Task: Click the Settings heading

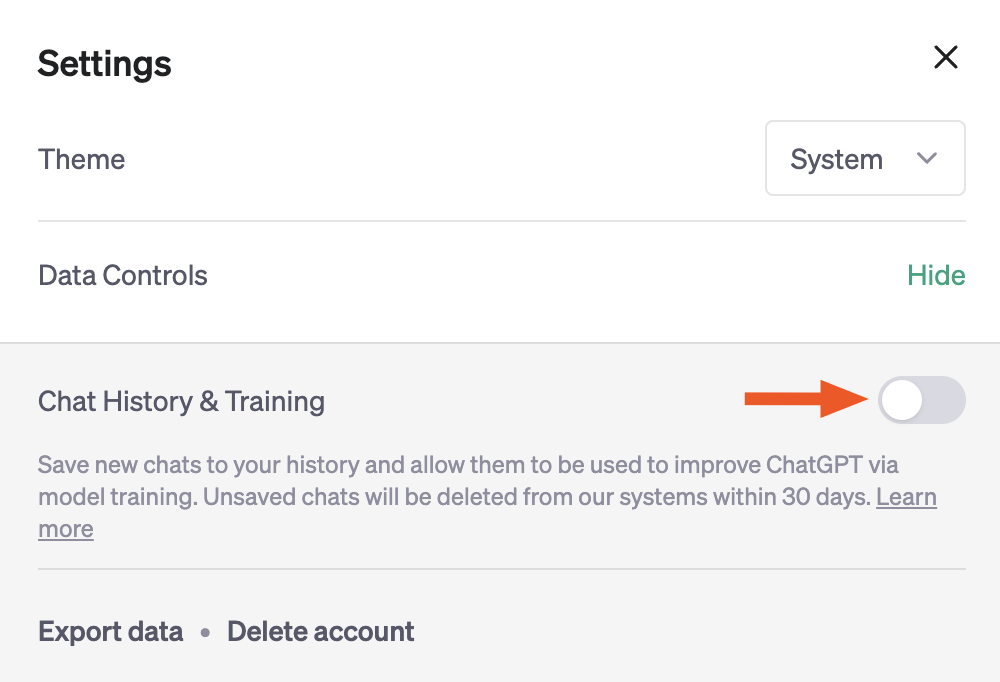Action: [104, 63]
